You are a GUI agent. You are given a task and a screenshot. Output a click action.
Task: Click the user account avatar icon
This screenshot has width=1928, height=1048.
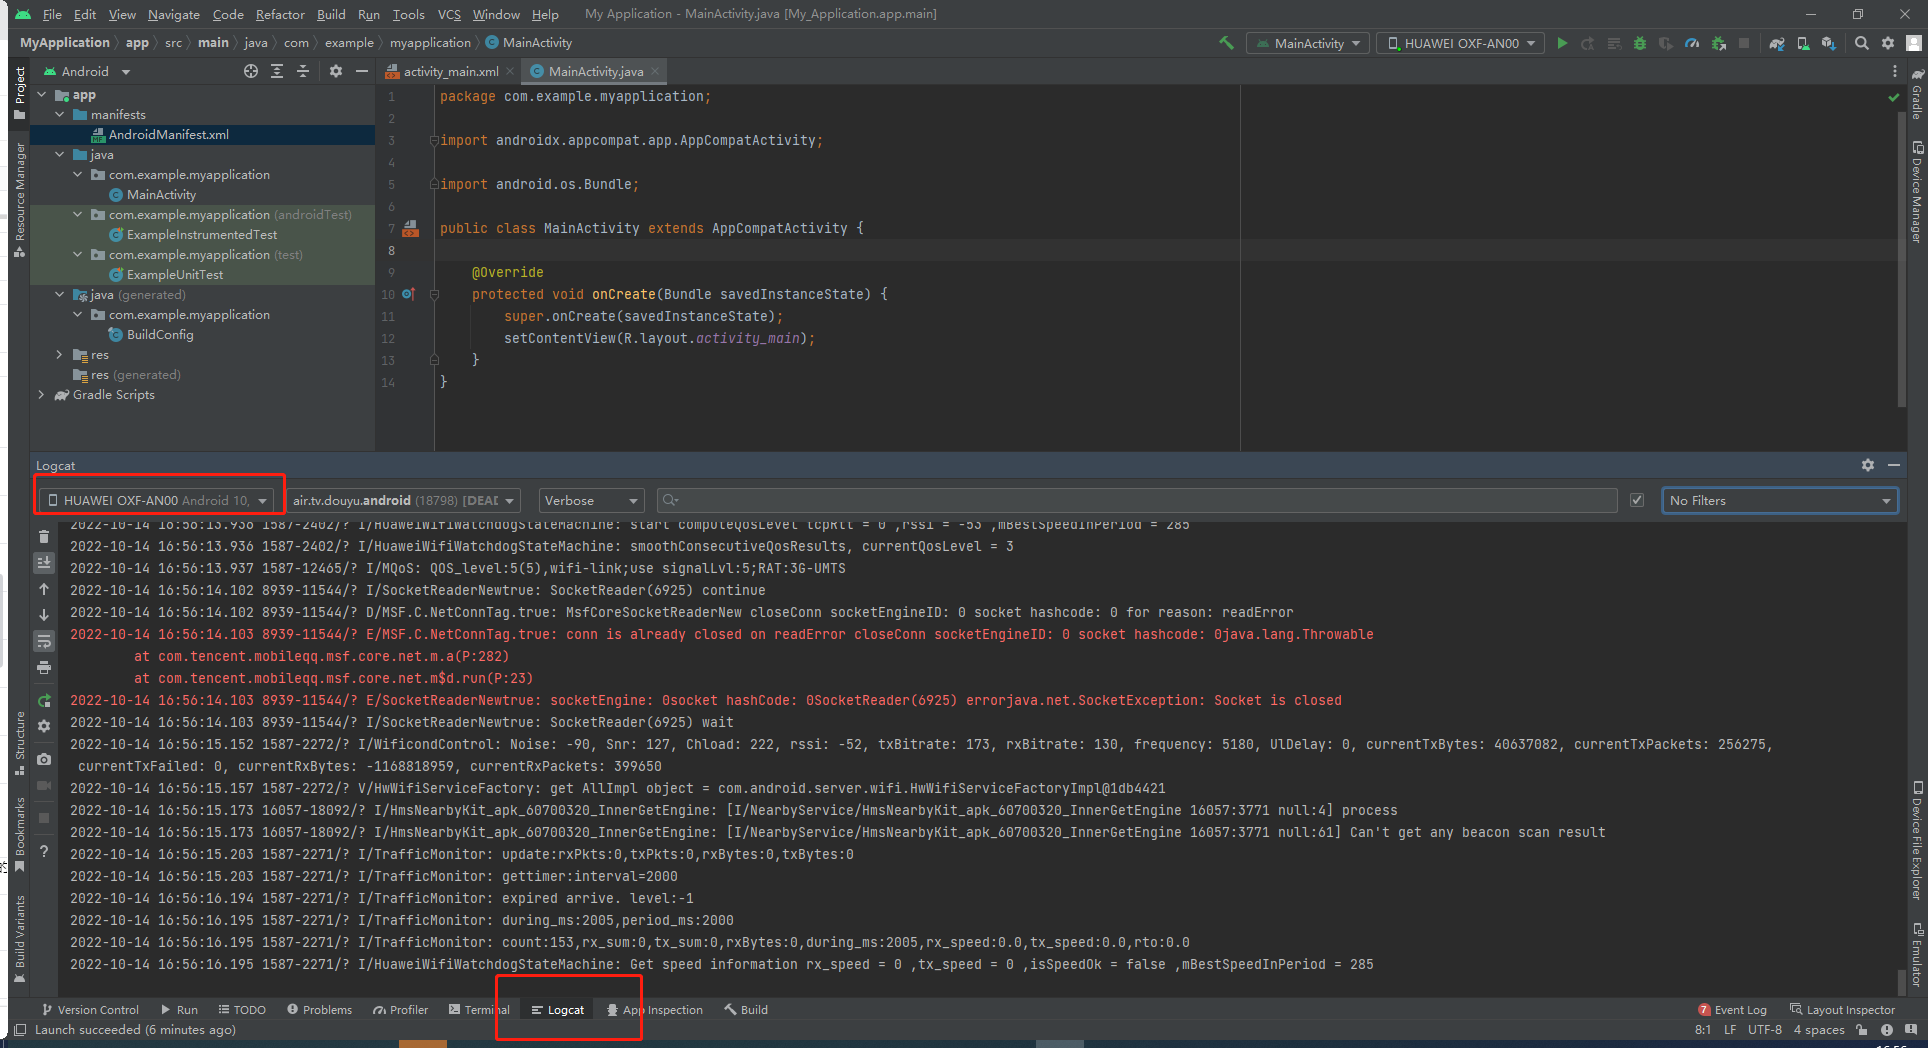click(x=1913, y=43)
